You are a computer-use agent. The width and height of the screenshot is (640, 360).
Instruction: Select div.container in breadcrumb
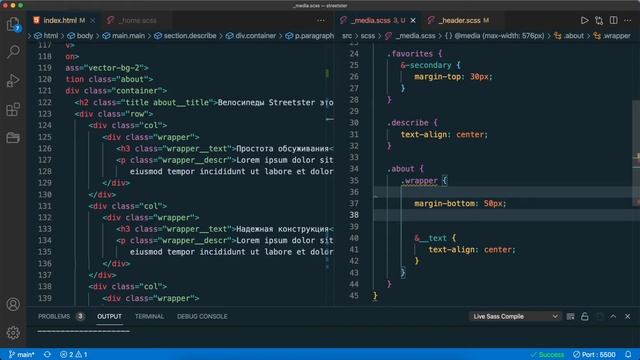251,36
